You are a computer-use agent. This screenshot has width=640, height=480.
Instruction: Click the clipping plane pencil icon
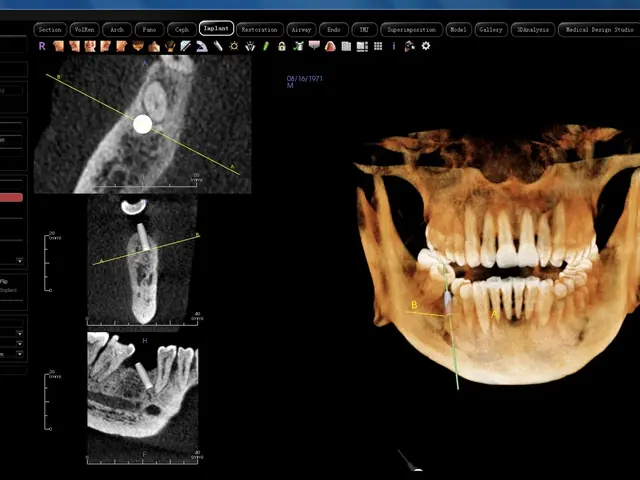(186, 46)
